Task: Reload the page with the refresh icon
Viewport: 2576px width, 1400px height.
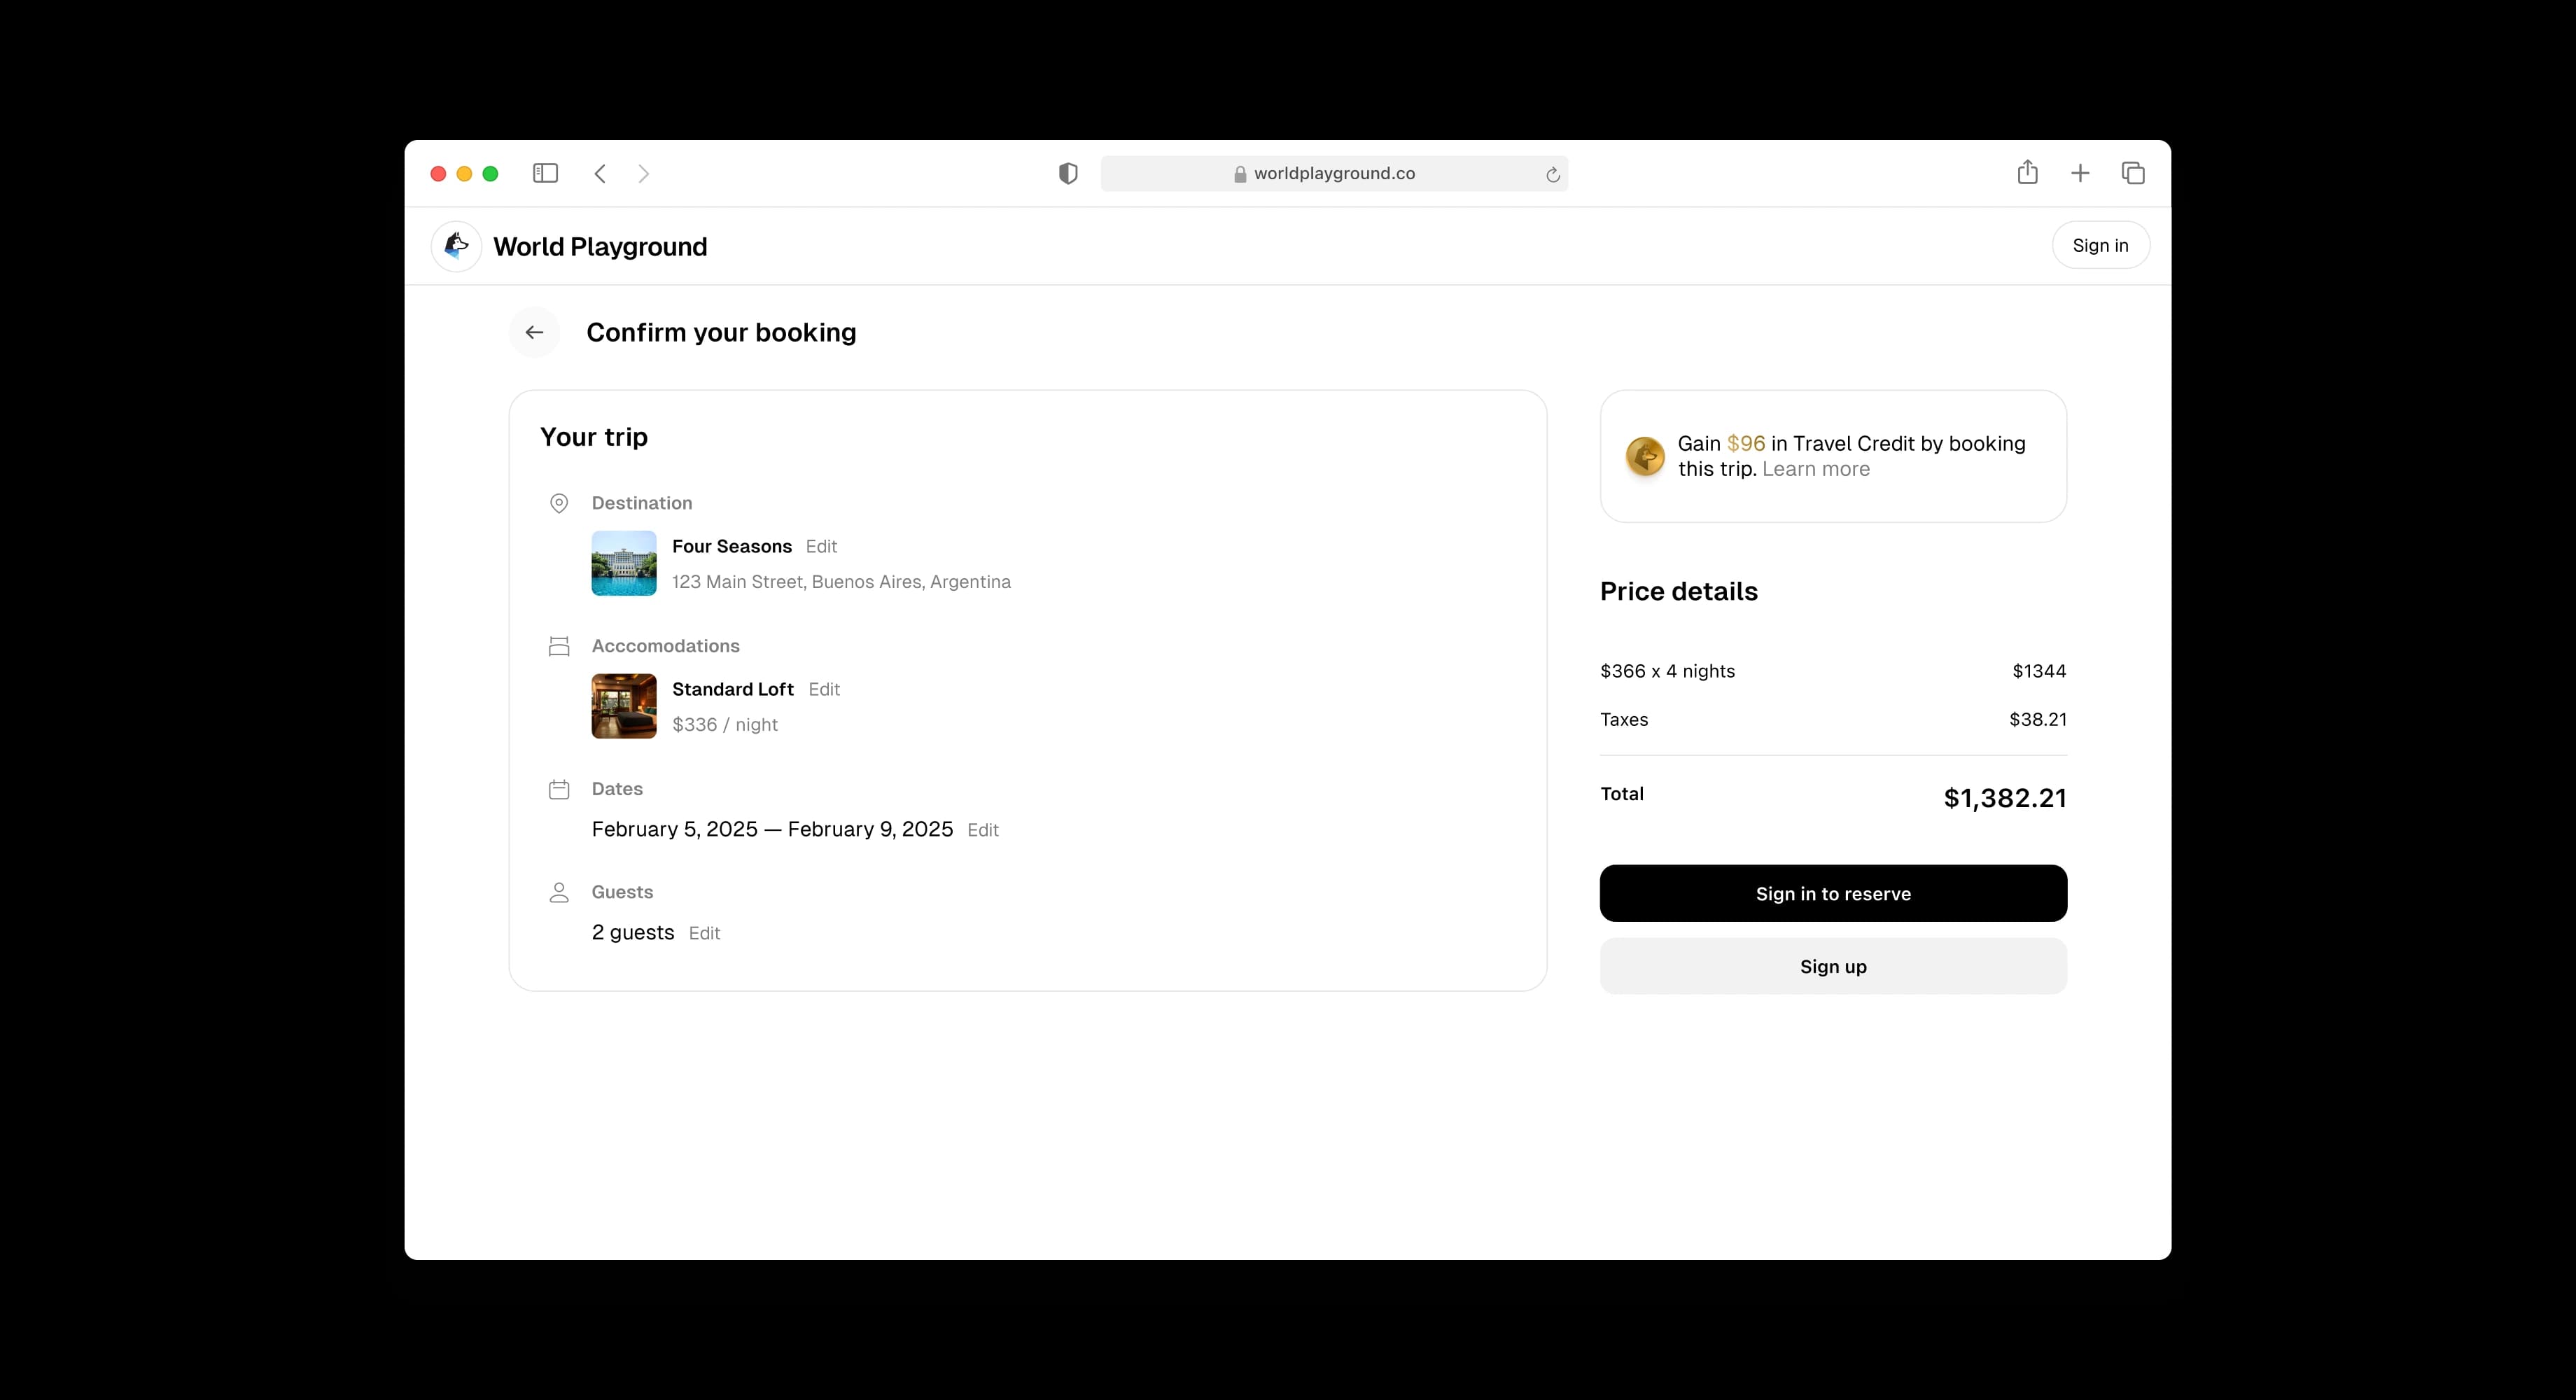Action: (x=1552, y=174)
